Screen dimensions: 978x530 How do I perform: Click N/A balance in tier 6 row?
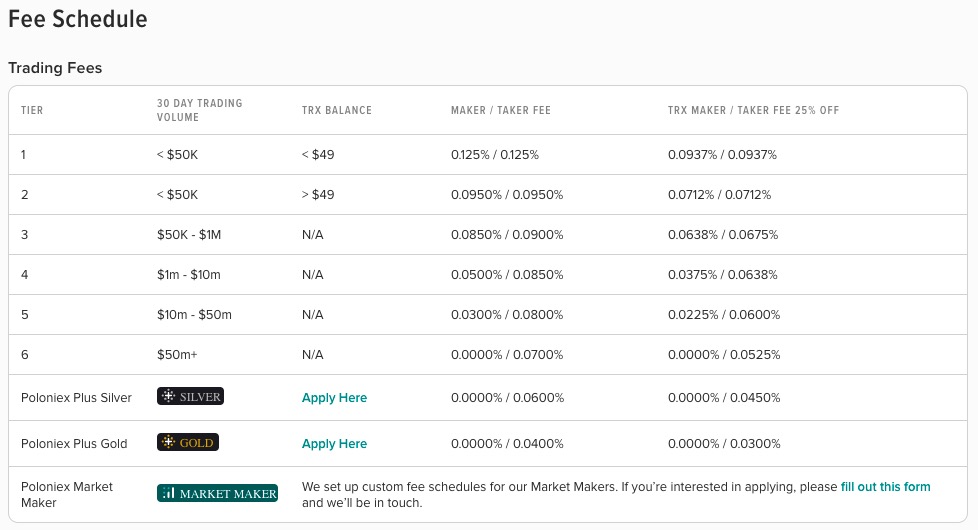tap(312, 354)
